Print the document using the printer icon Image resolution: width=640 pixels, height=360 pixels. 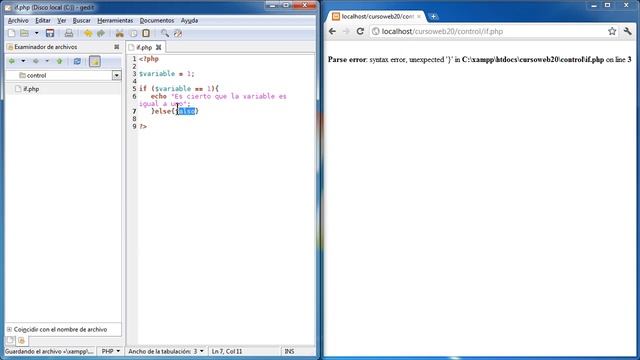[69, 33]
